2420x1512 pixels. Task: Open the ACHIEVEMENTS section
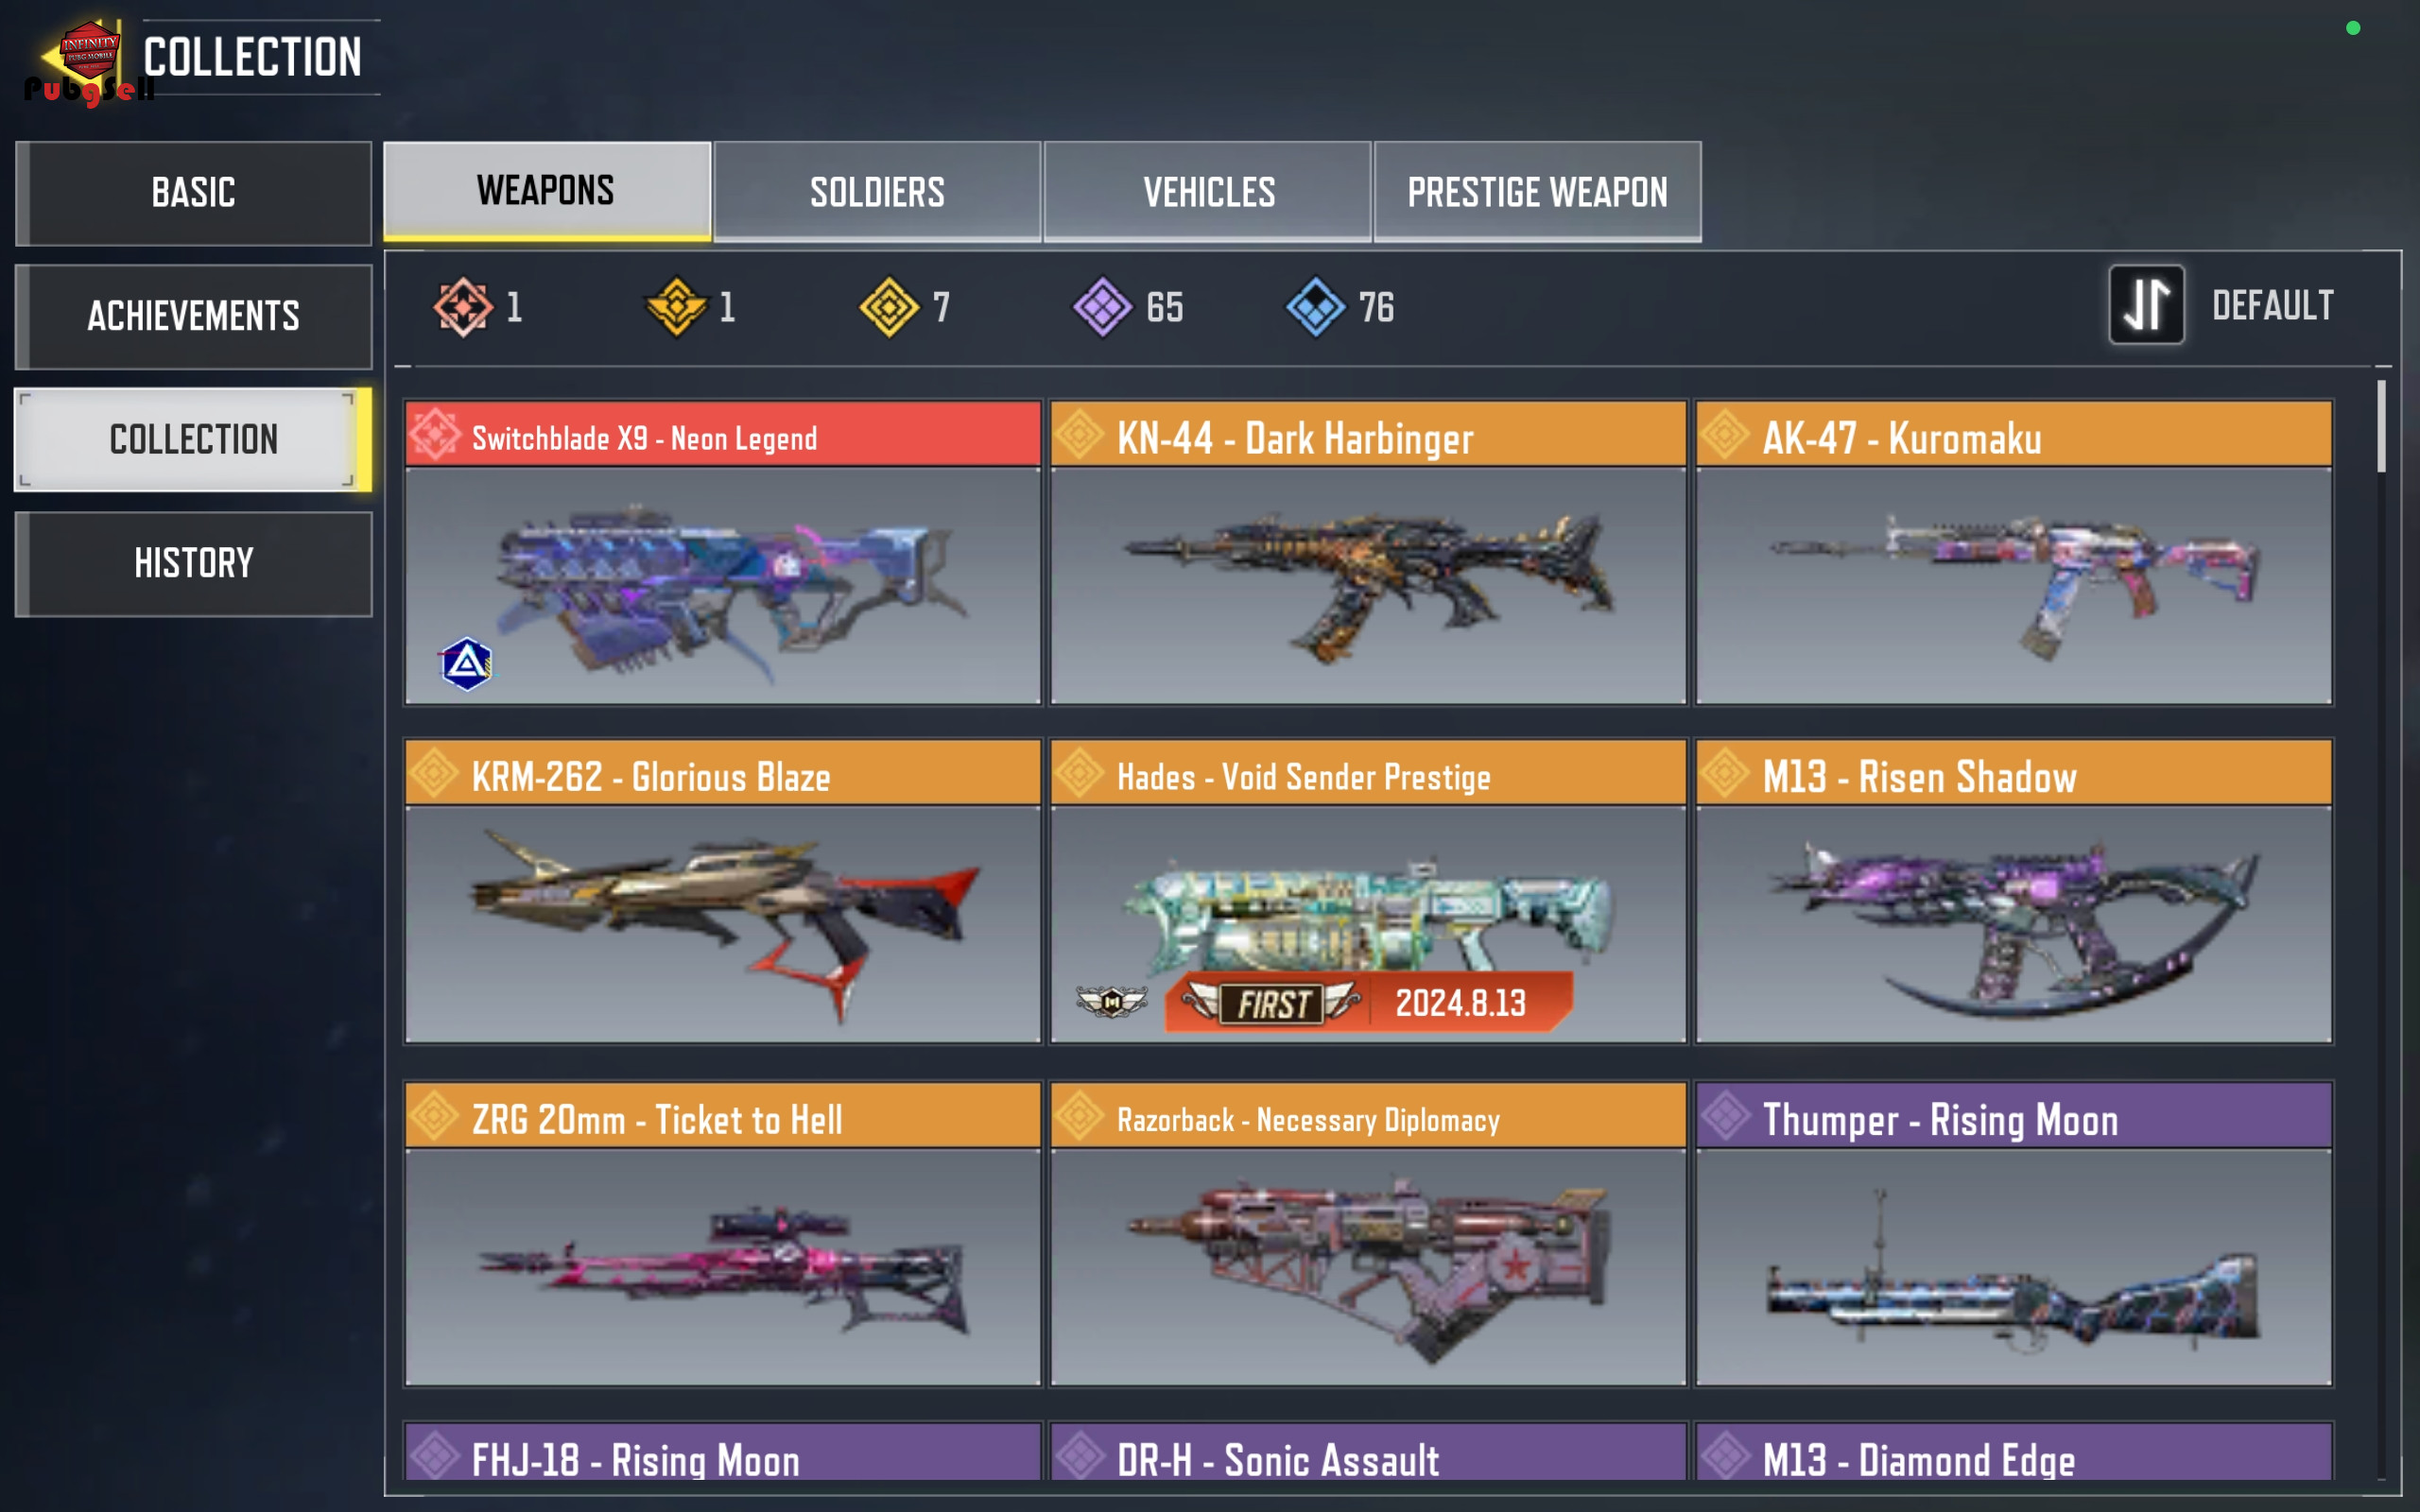194,316
